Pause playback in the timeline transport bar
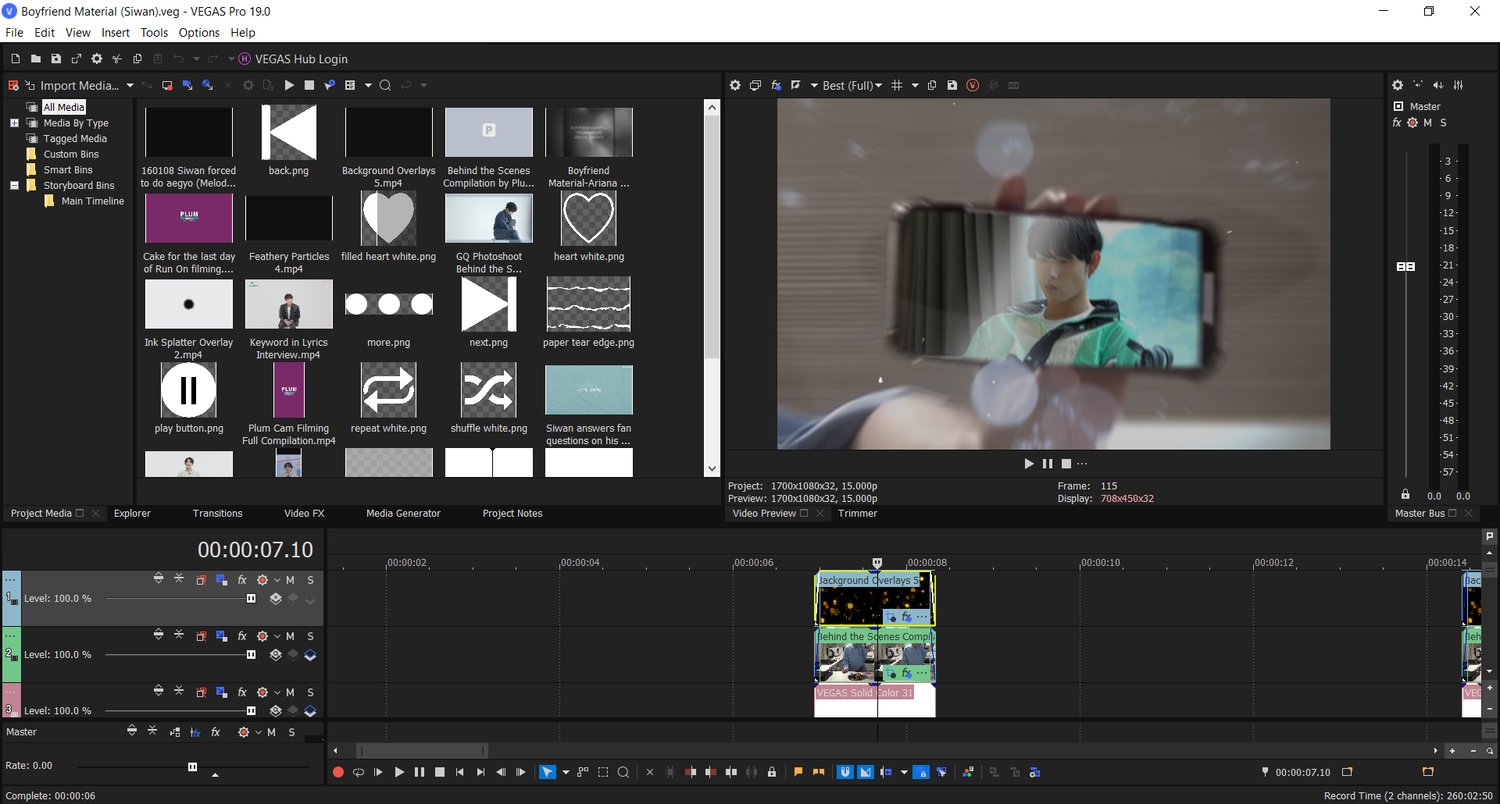The width and height of the screenshot is (1500, 804). click(x=419, y=772)
